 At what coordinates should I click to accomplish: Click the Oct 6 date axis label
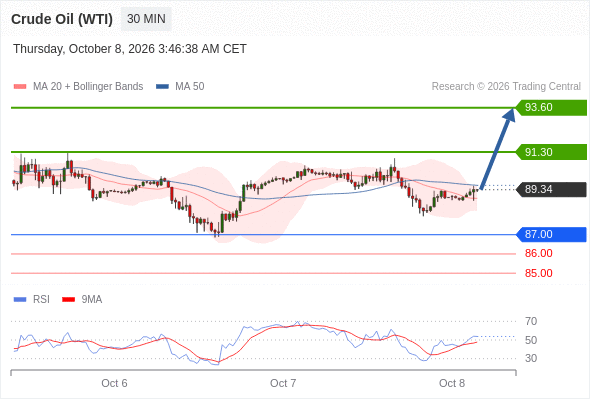[114, 383]
